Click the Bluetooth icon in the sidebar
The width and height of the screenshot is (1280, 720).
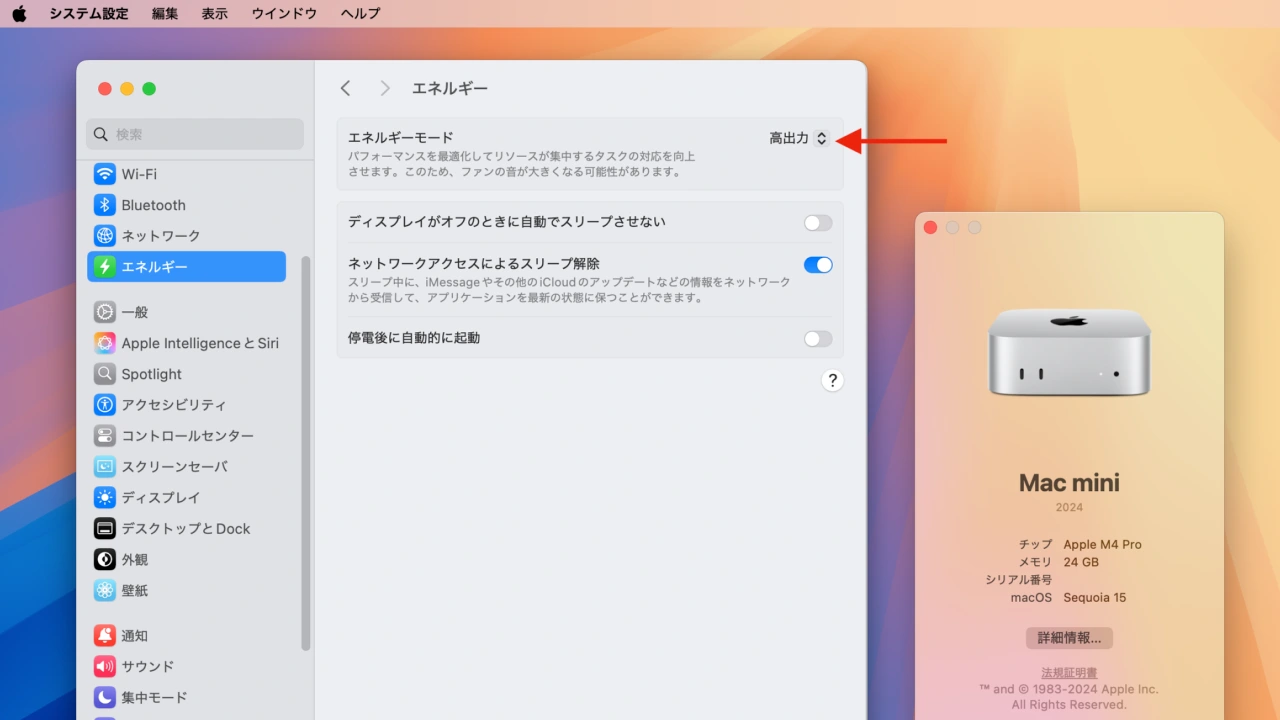coord(105,205)
